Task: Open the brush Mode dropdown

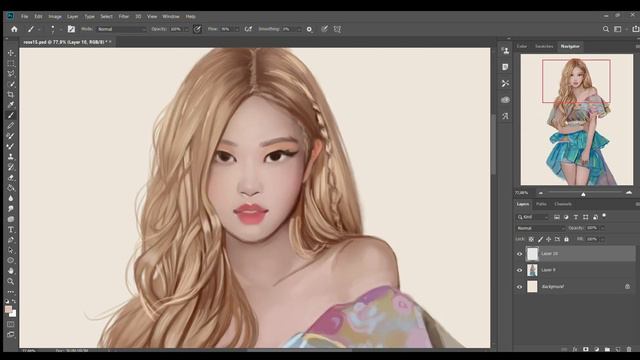Action: click(x=121, y=29)
